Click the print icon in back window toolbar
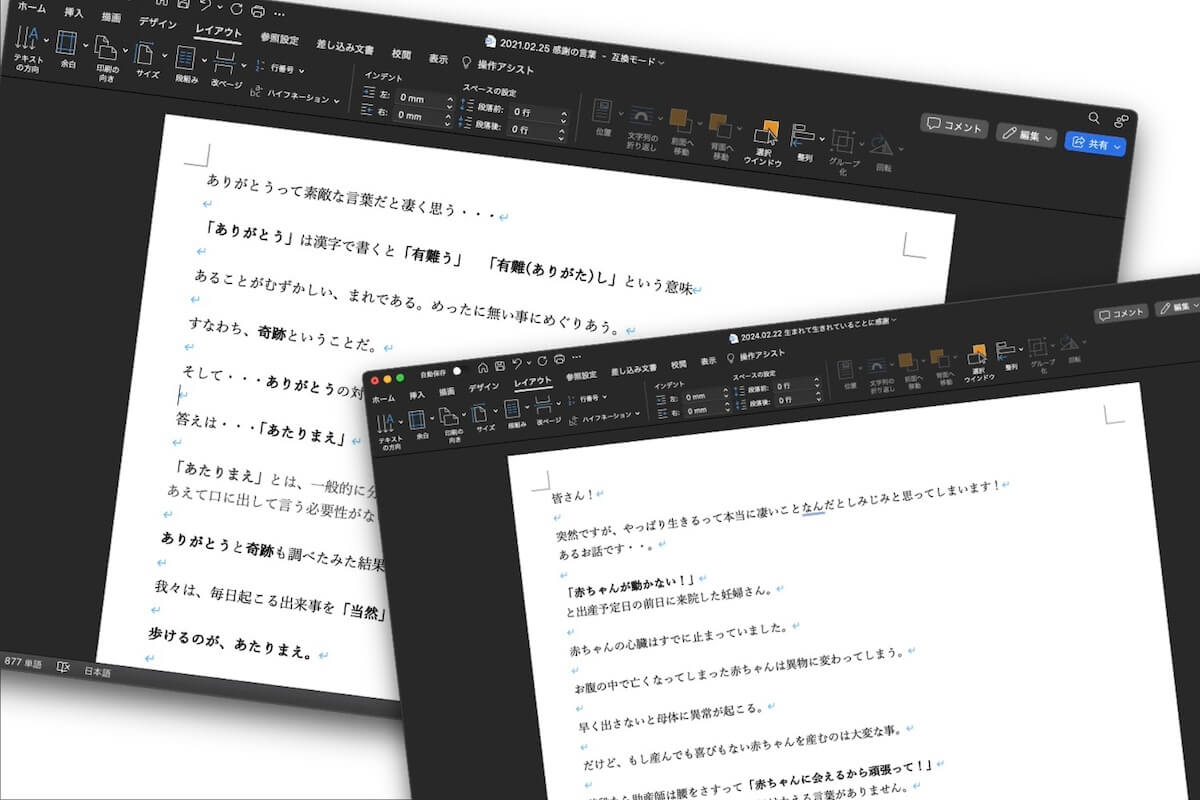 point(258,11)
